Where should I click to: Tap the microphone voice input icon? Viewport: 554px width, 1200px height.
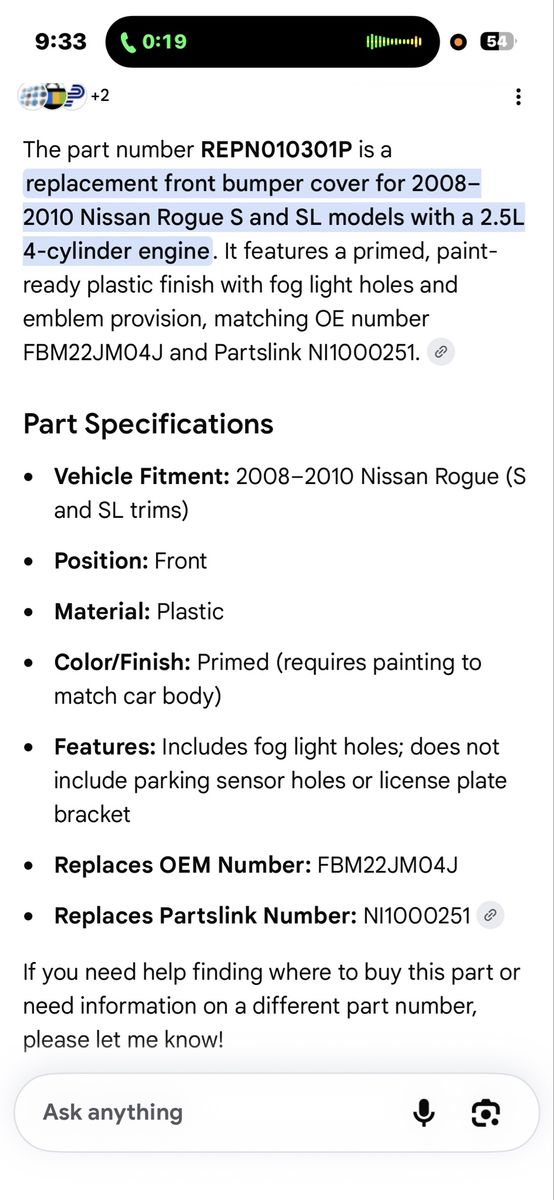(424, 1112)
